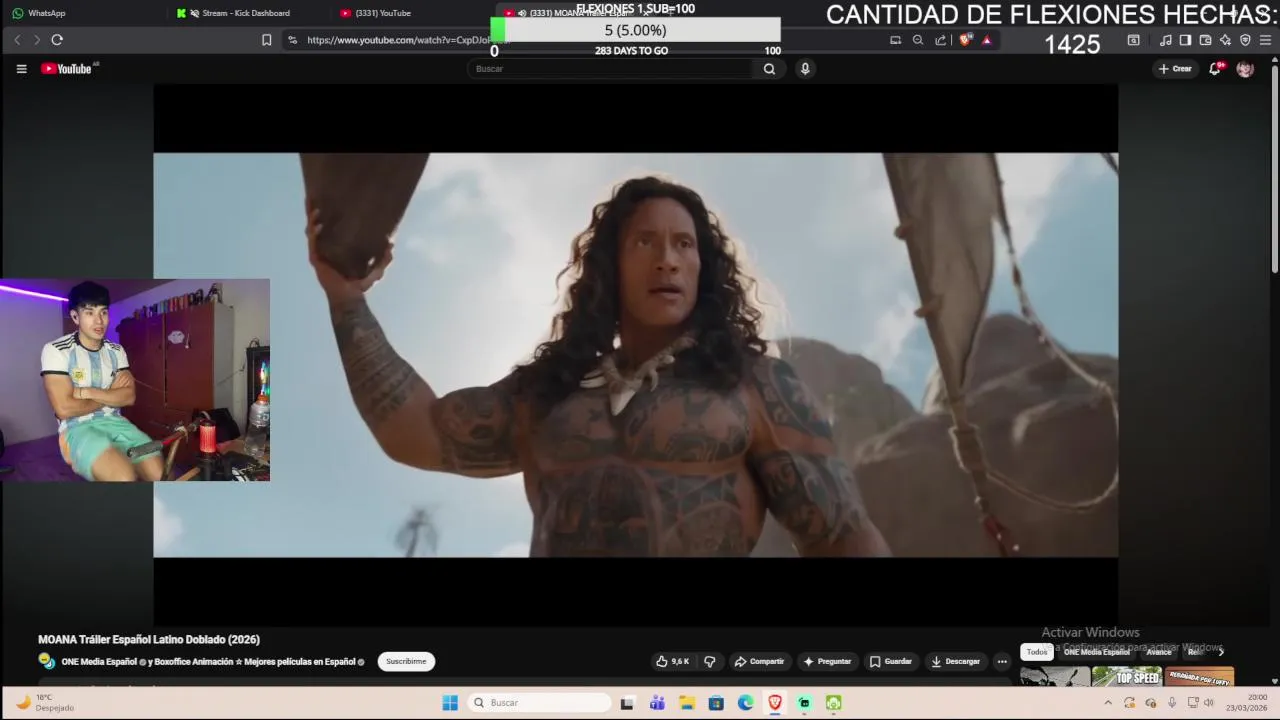Open Microsoft Teams from the taskbar
This screenshot has width=1280, height=720.
point(657,703)
